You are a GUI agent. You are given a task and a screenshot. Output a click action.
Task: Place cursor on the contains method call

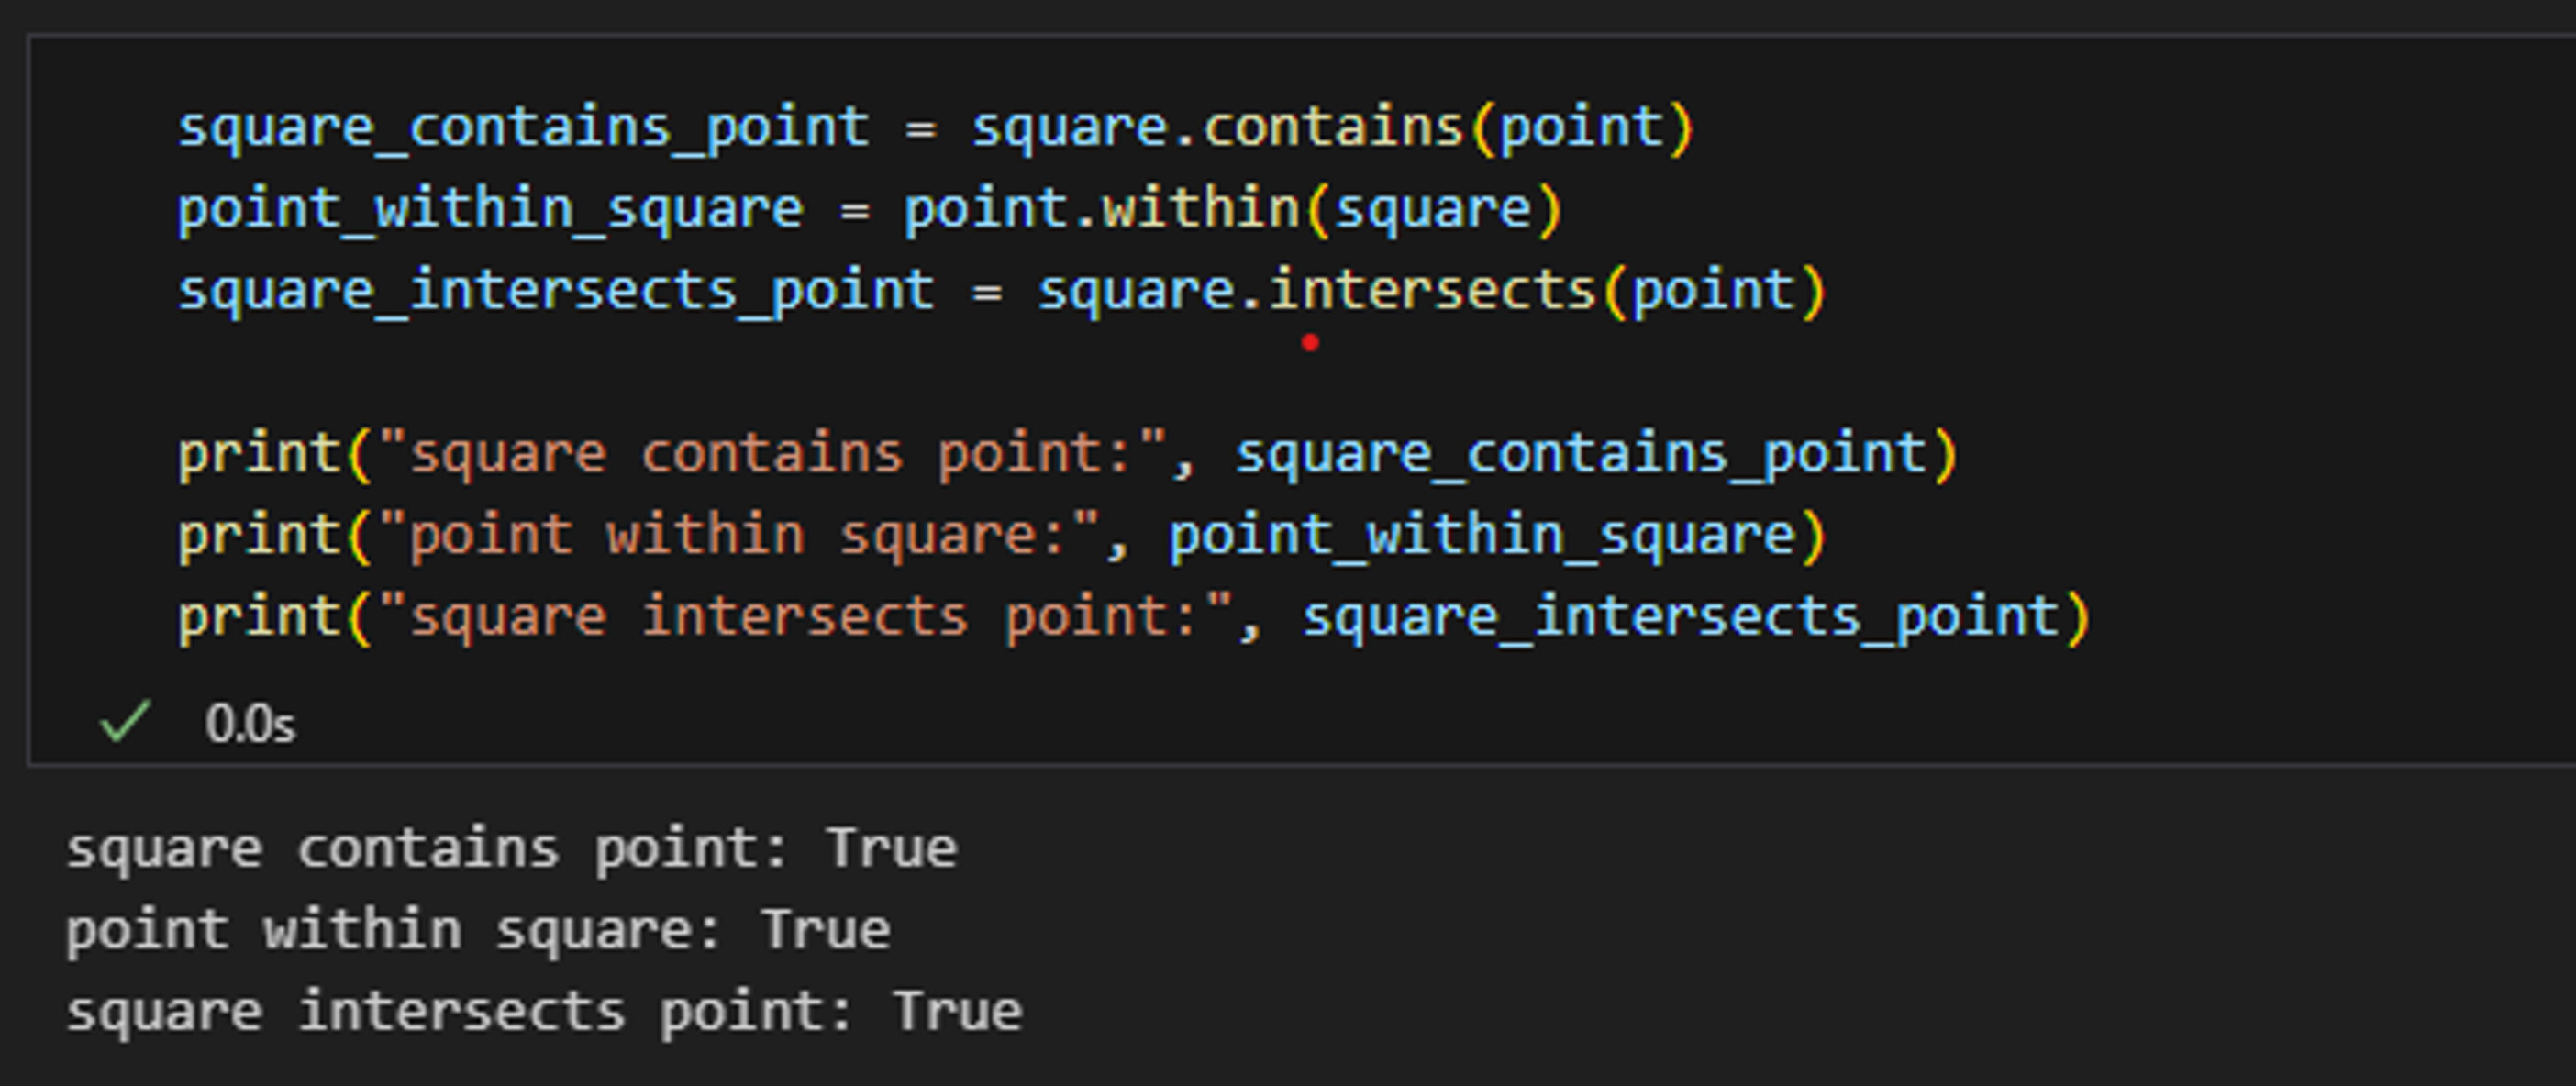(x=1333, y=128)
